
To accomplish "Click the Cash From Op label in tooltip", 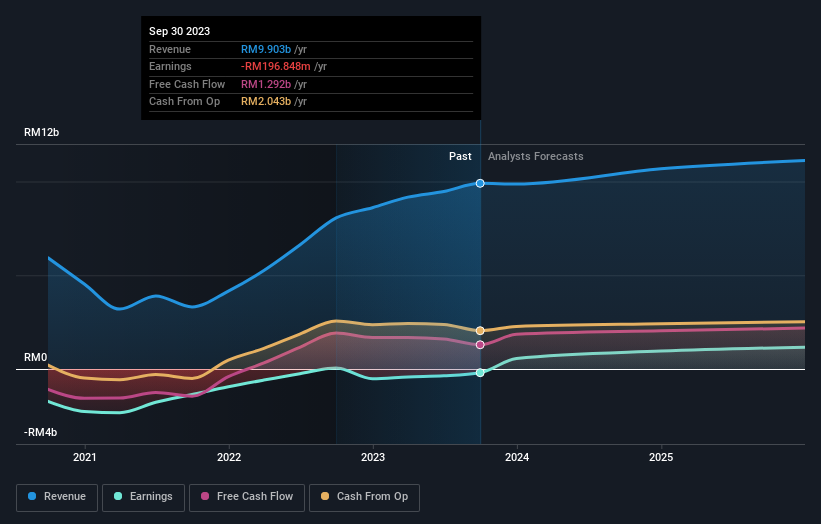I will pos(184,102).
